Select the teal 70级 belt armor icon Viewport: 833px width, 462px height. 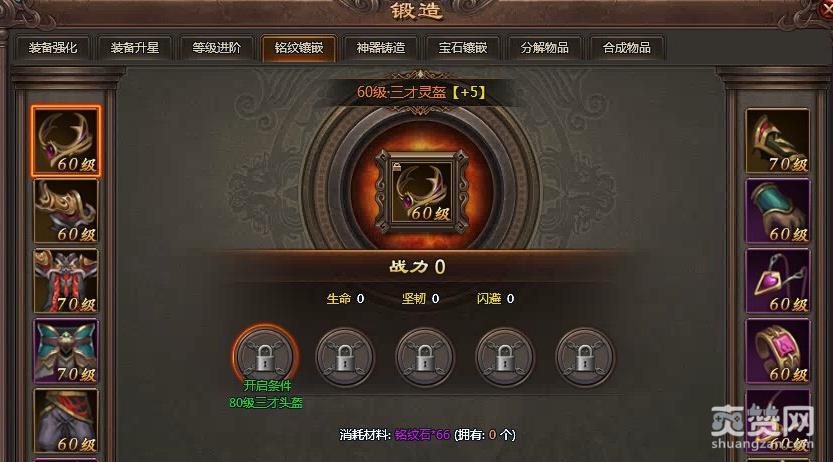pos(66,351)
